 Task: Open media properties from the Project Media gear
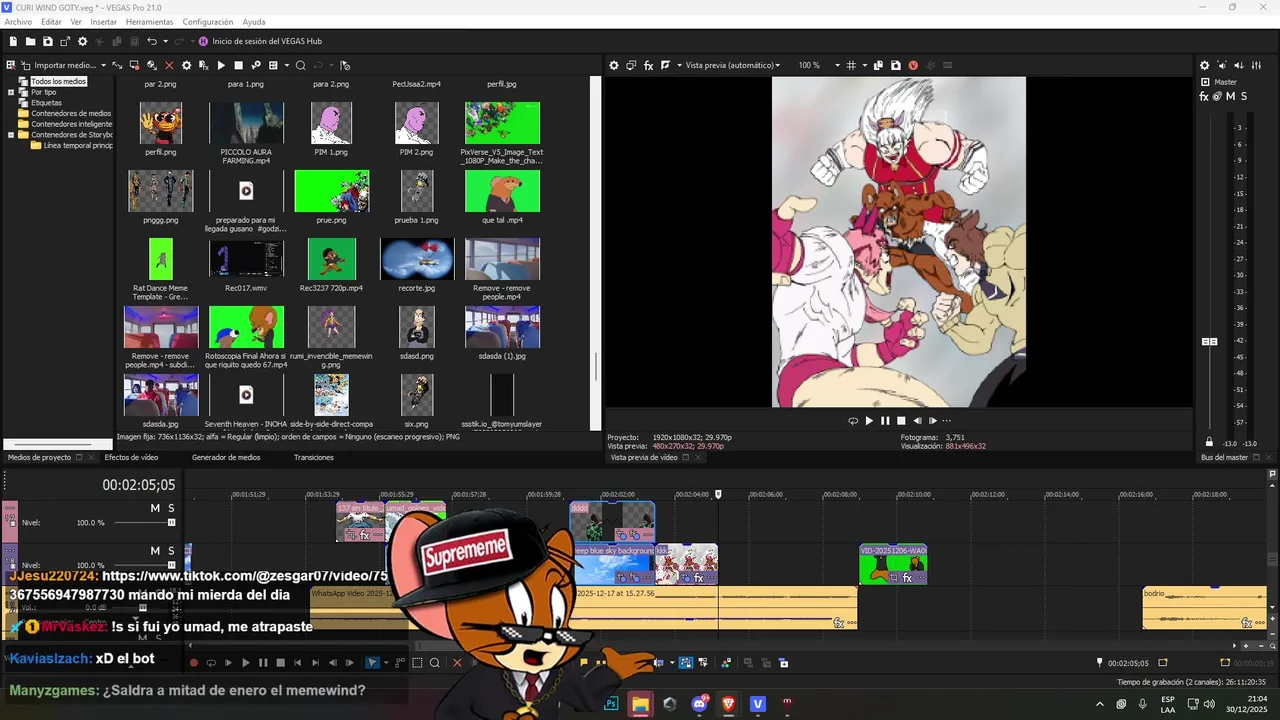186,65
